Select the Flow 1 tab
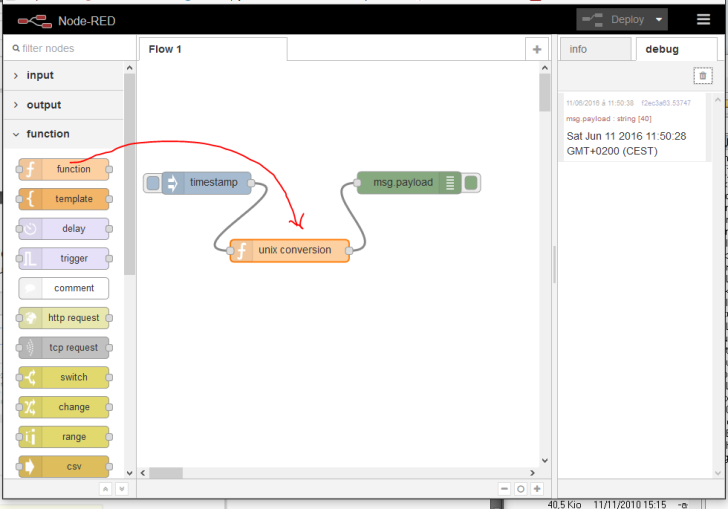Image resolution: width=728 pixels, height=509 pixels. (213, 49)
